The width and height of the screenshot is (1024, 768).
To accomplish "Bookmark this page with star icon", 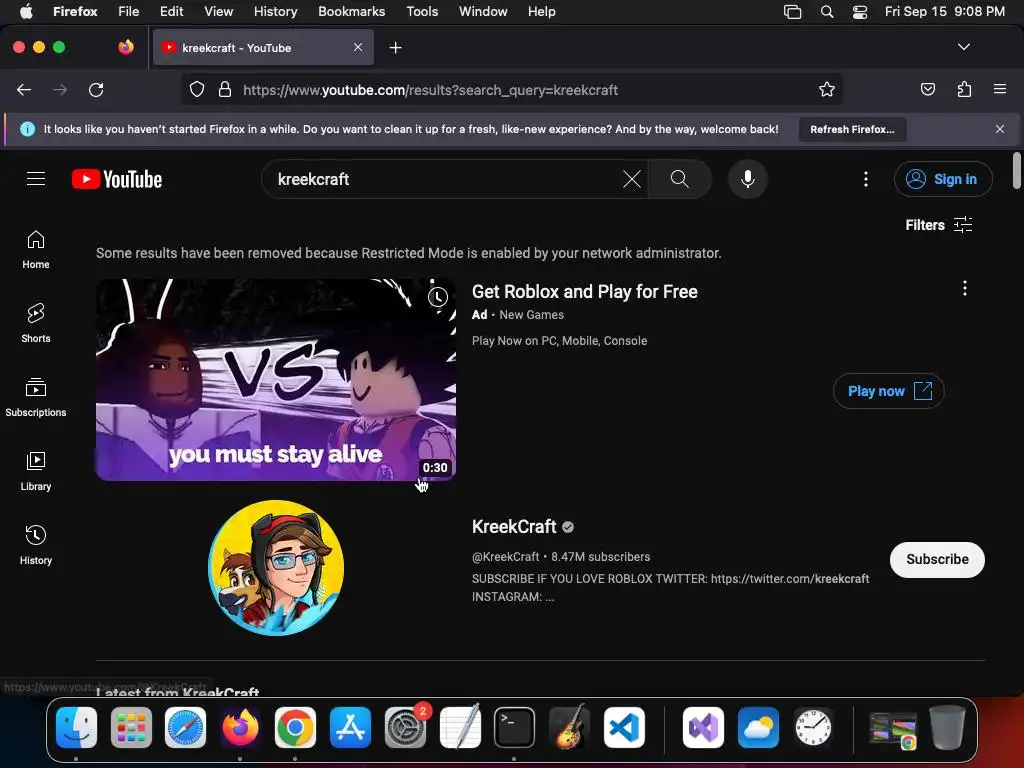I will click(x=827, y=89).
